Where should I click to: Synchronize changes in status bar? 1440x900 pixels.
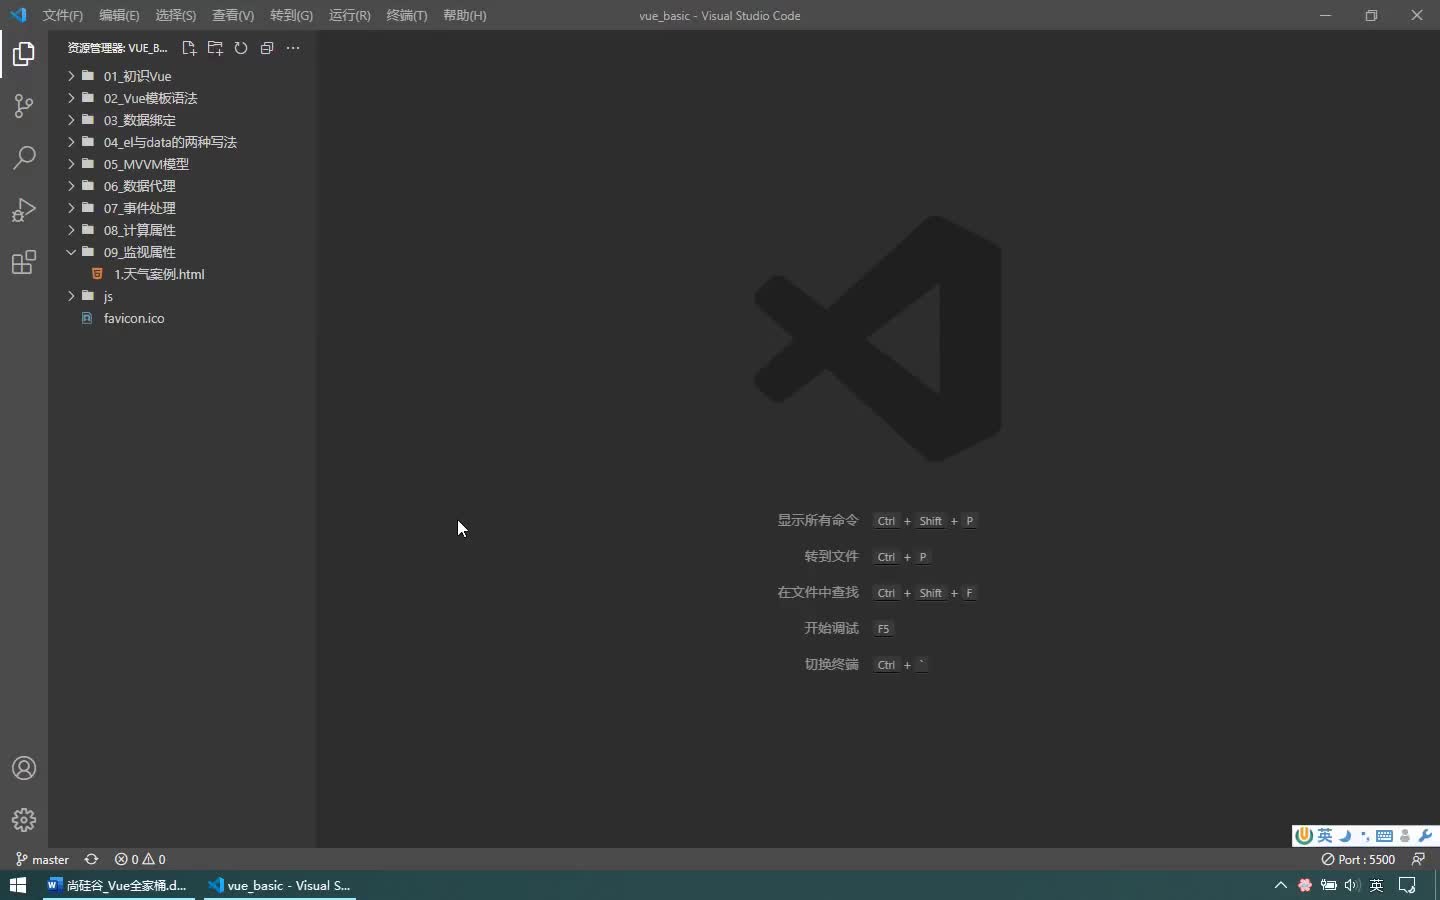(x=91, y=859)
